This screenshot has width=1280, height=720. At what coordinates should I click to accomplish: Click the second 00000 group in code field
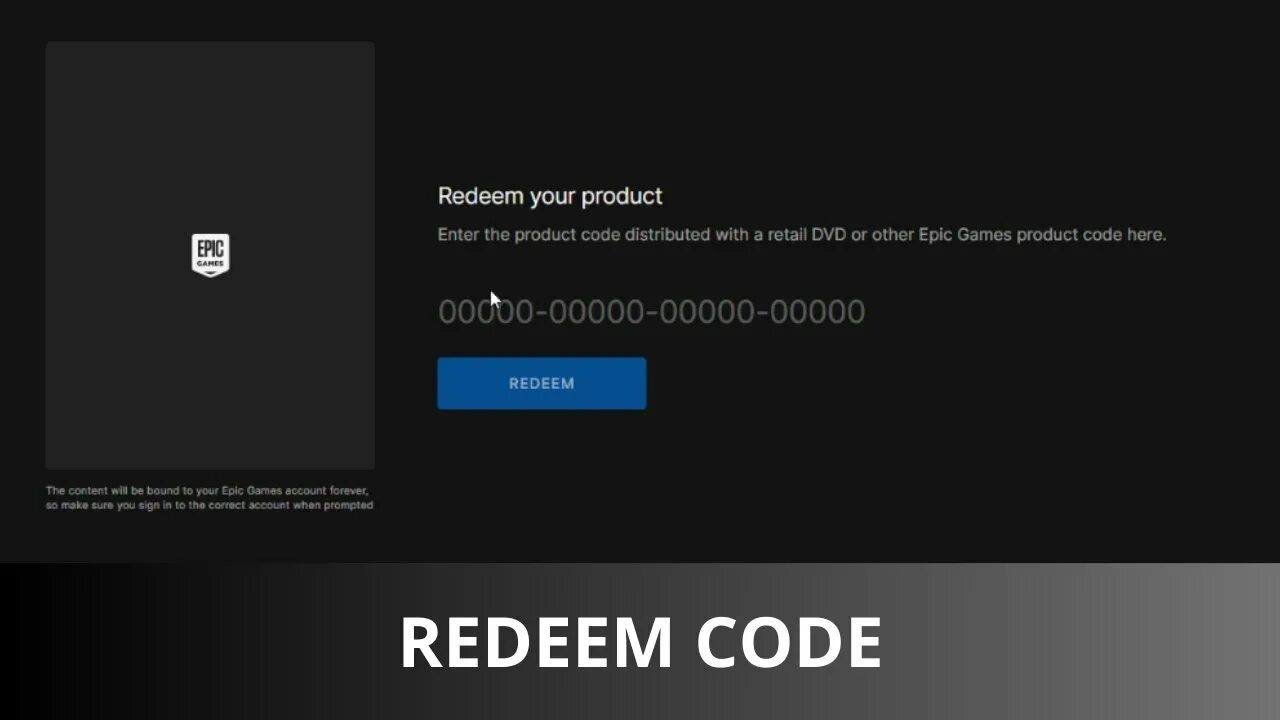[x=596, y=312]
